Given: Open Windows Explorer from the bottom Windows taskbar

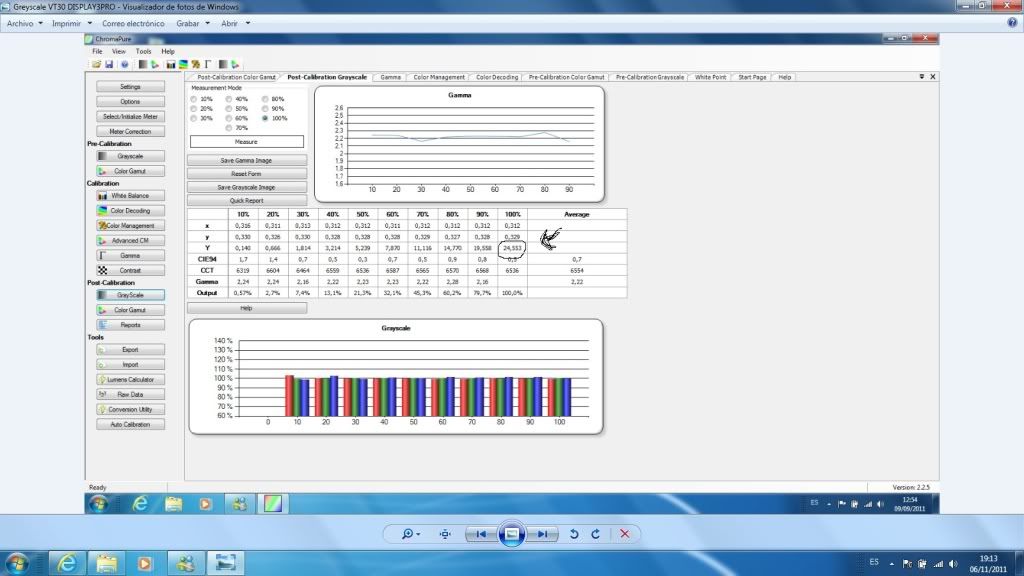Looking at the screenshot, I should pos(106,563).
